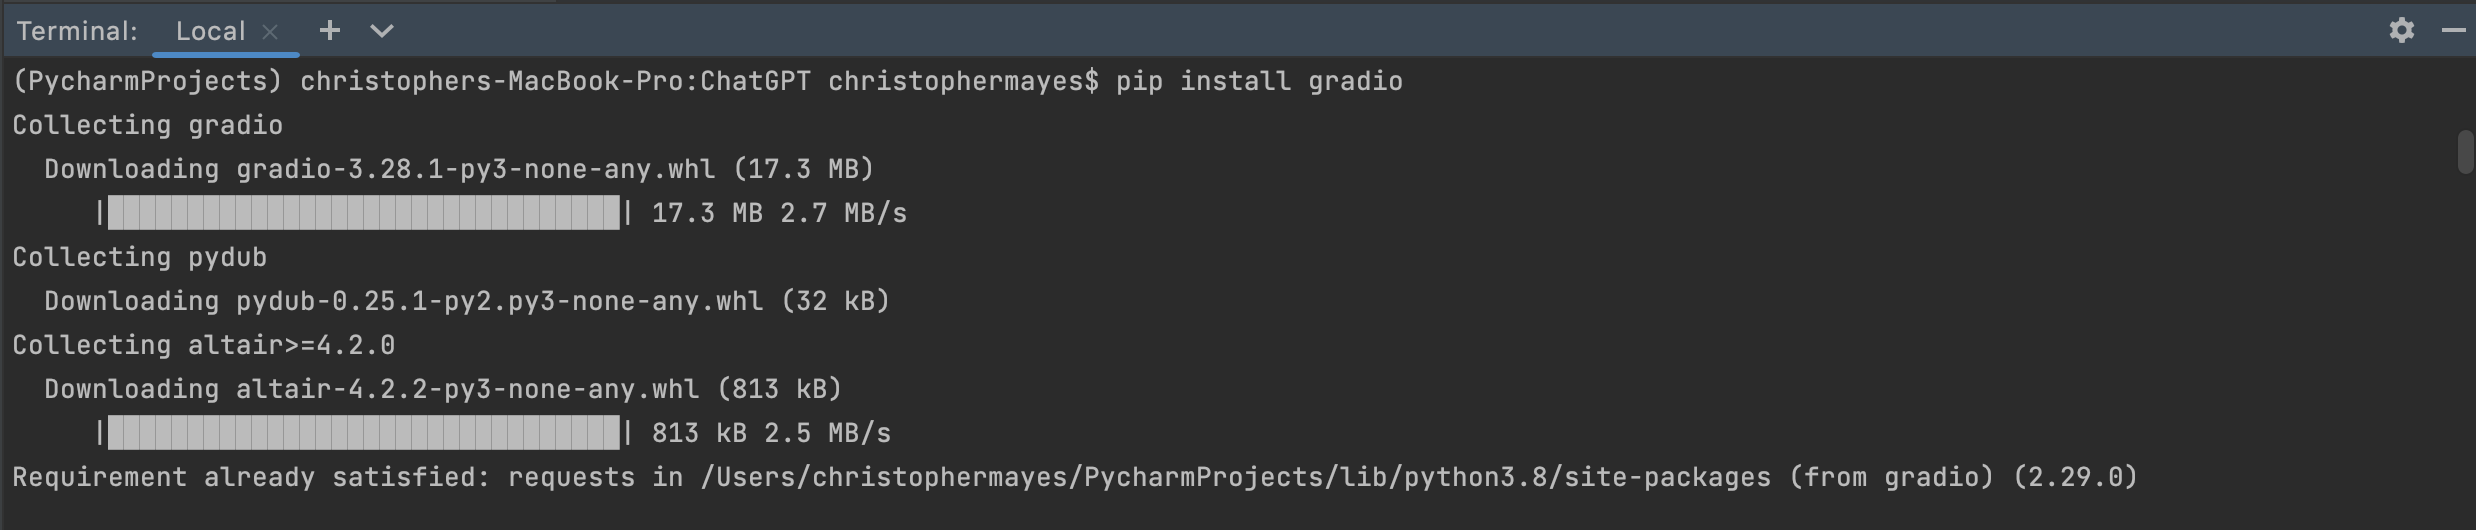Hide the Terminal tool window
2476x530 pixels.
(2453, 31)
